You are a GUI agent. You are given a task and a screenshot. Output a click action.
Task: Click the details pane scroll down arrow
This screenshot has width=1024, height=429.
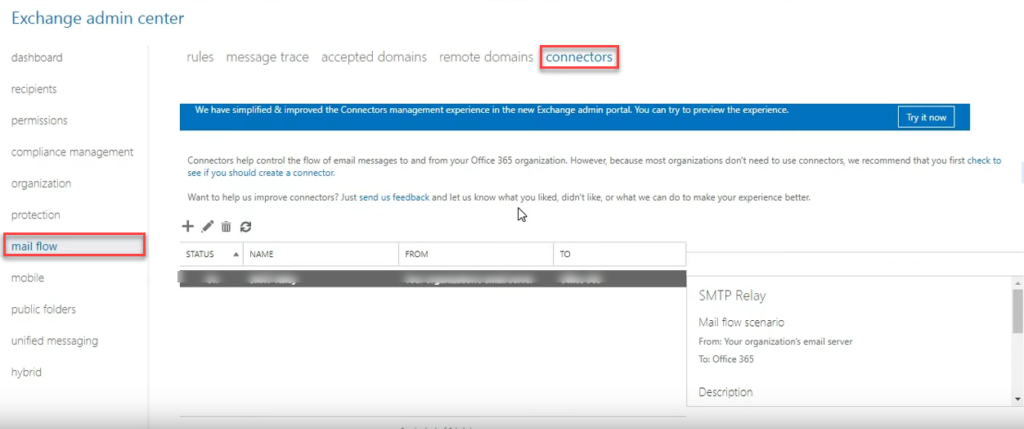(x=1018, y=398)
